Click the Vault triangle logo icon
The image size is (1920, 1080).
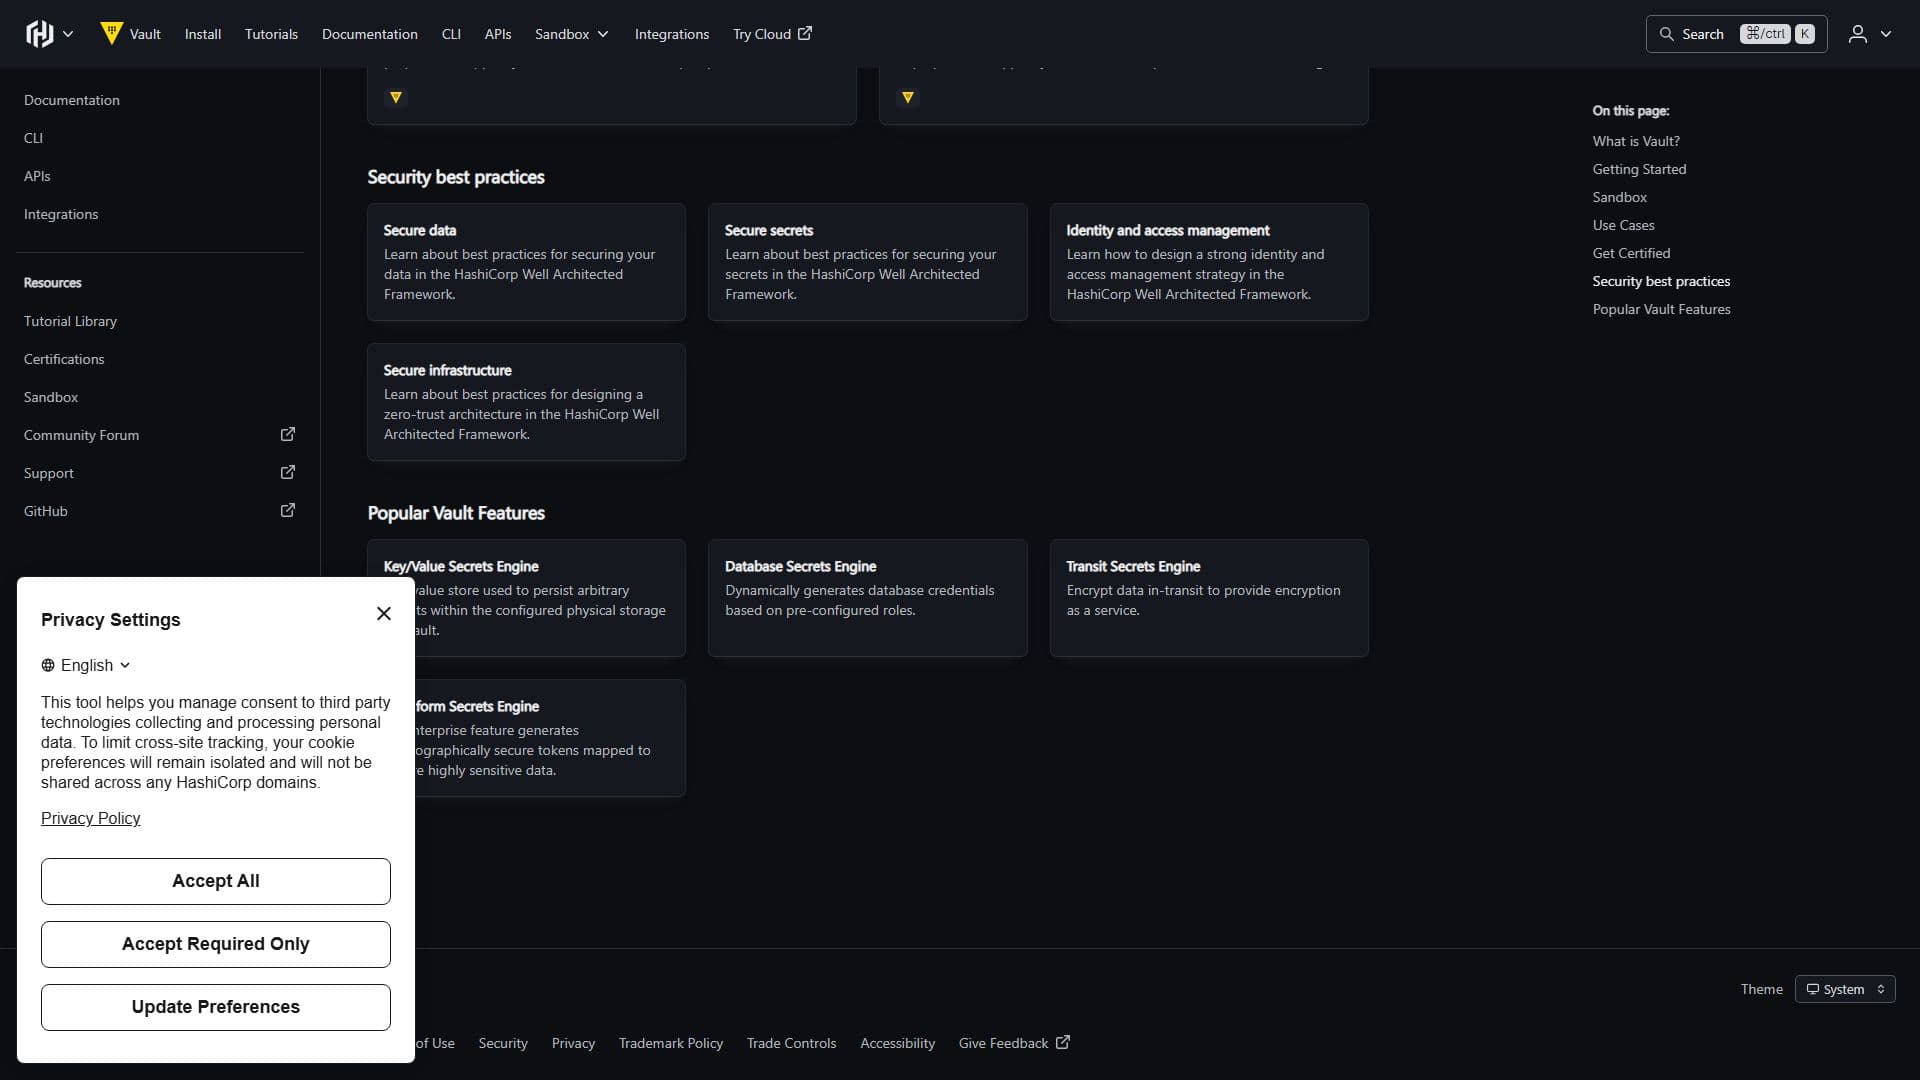coord(111,33)
